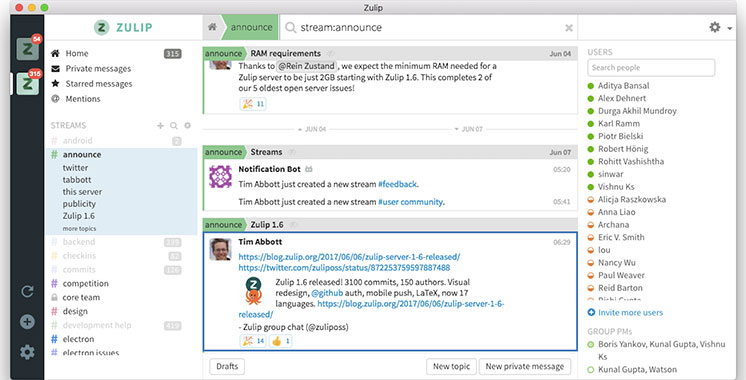This screenshot has width=746, height=380.
Task: Open Mentions view
Action: [83, 99]
